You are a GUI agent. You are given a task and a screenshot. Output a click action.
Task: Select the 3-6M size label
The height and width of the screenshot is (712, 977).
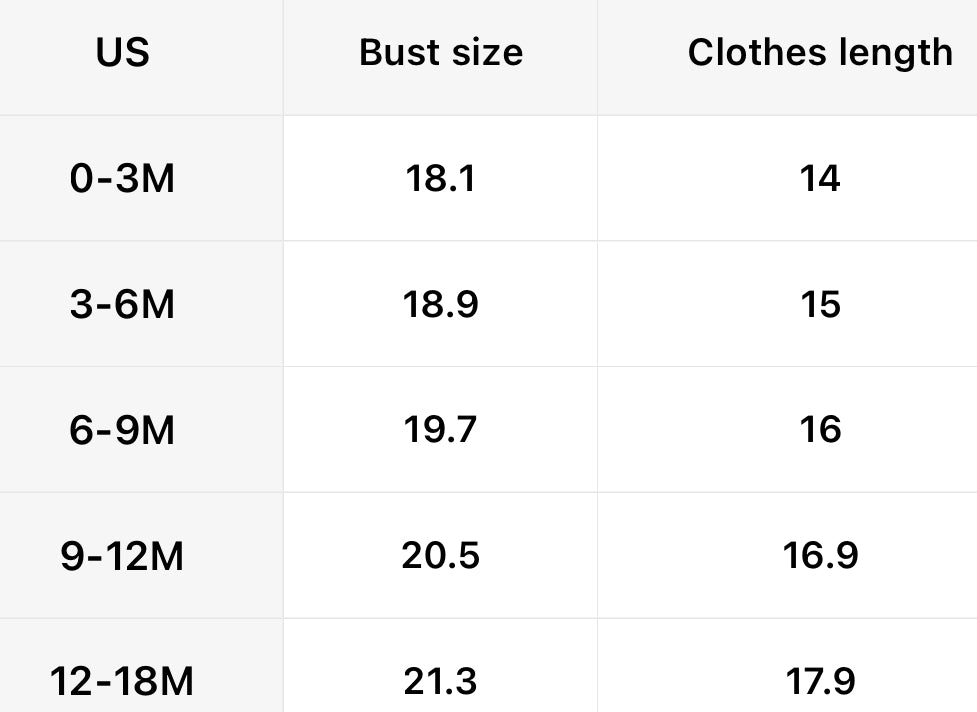[x=123, y=304]
